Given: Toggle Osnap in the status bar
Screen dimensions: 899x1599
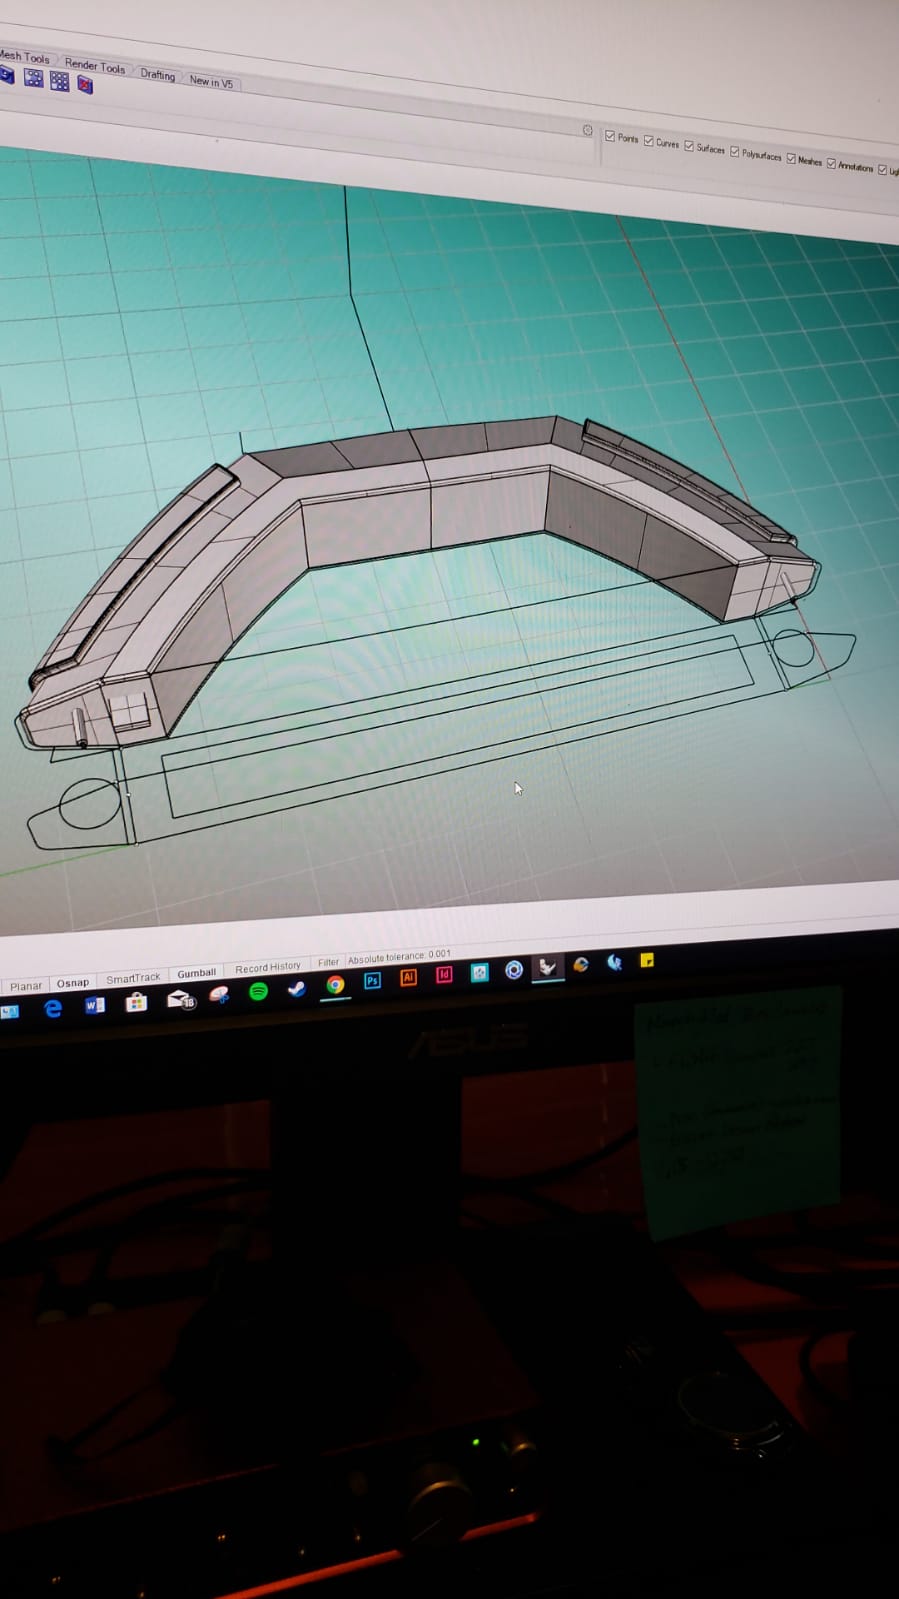Looking at the screenshot, I should (72, 982).
